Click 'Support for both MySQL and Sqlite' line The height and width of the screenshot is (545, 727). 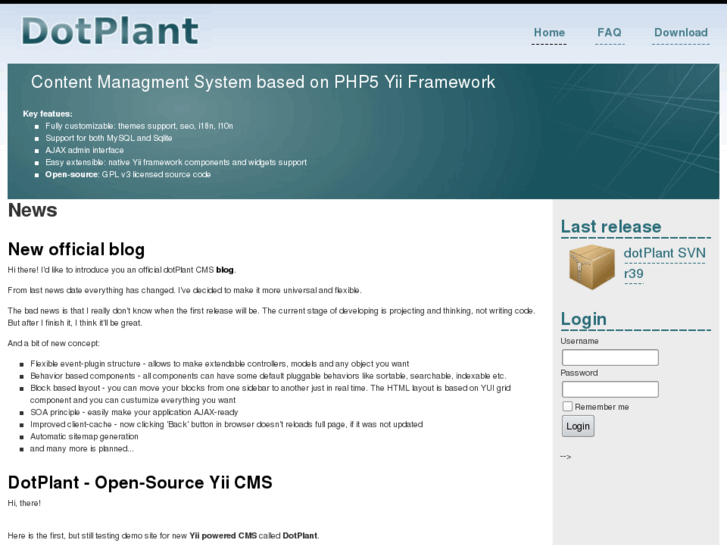[108, 138]
